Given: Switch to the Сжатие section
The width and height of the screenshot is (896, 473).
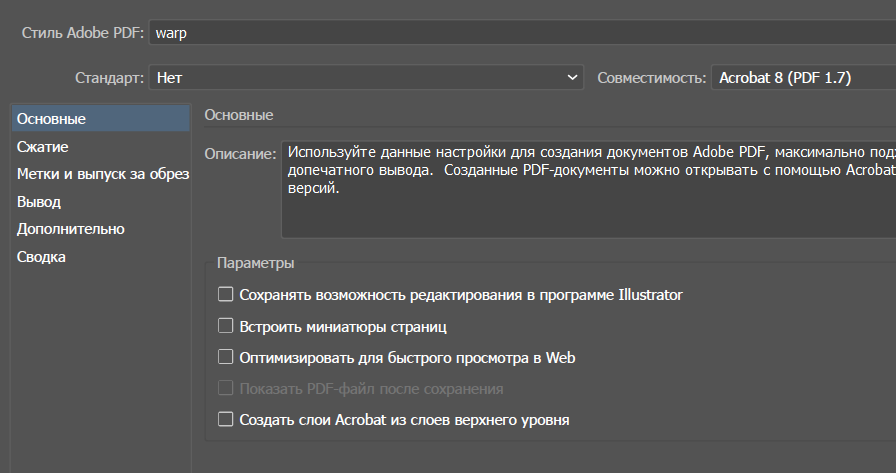Looking at the screenshot, I should tap(43, 147).
